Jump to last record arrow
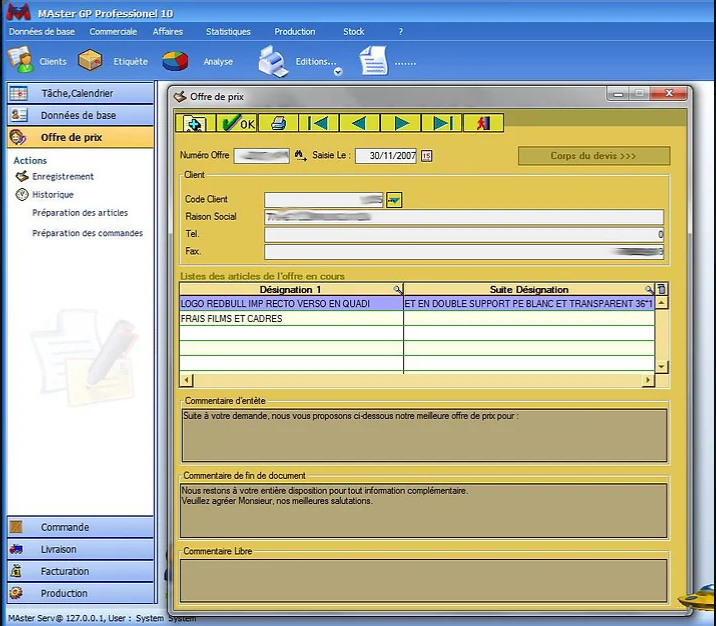This screenshot has width=716, height=626. [441, 123]
